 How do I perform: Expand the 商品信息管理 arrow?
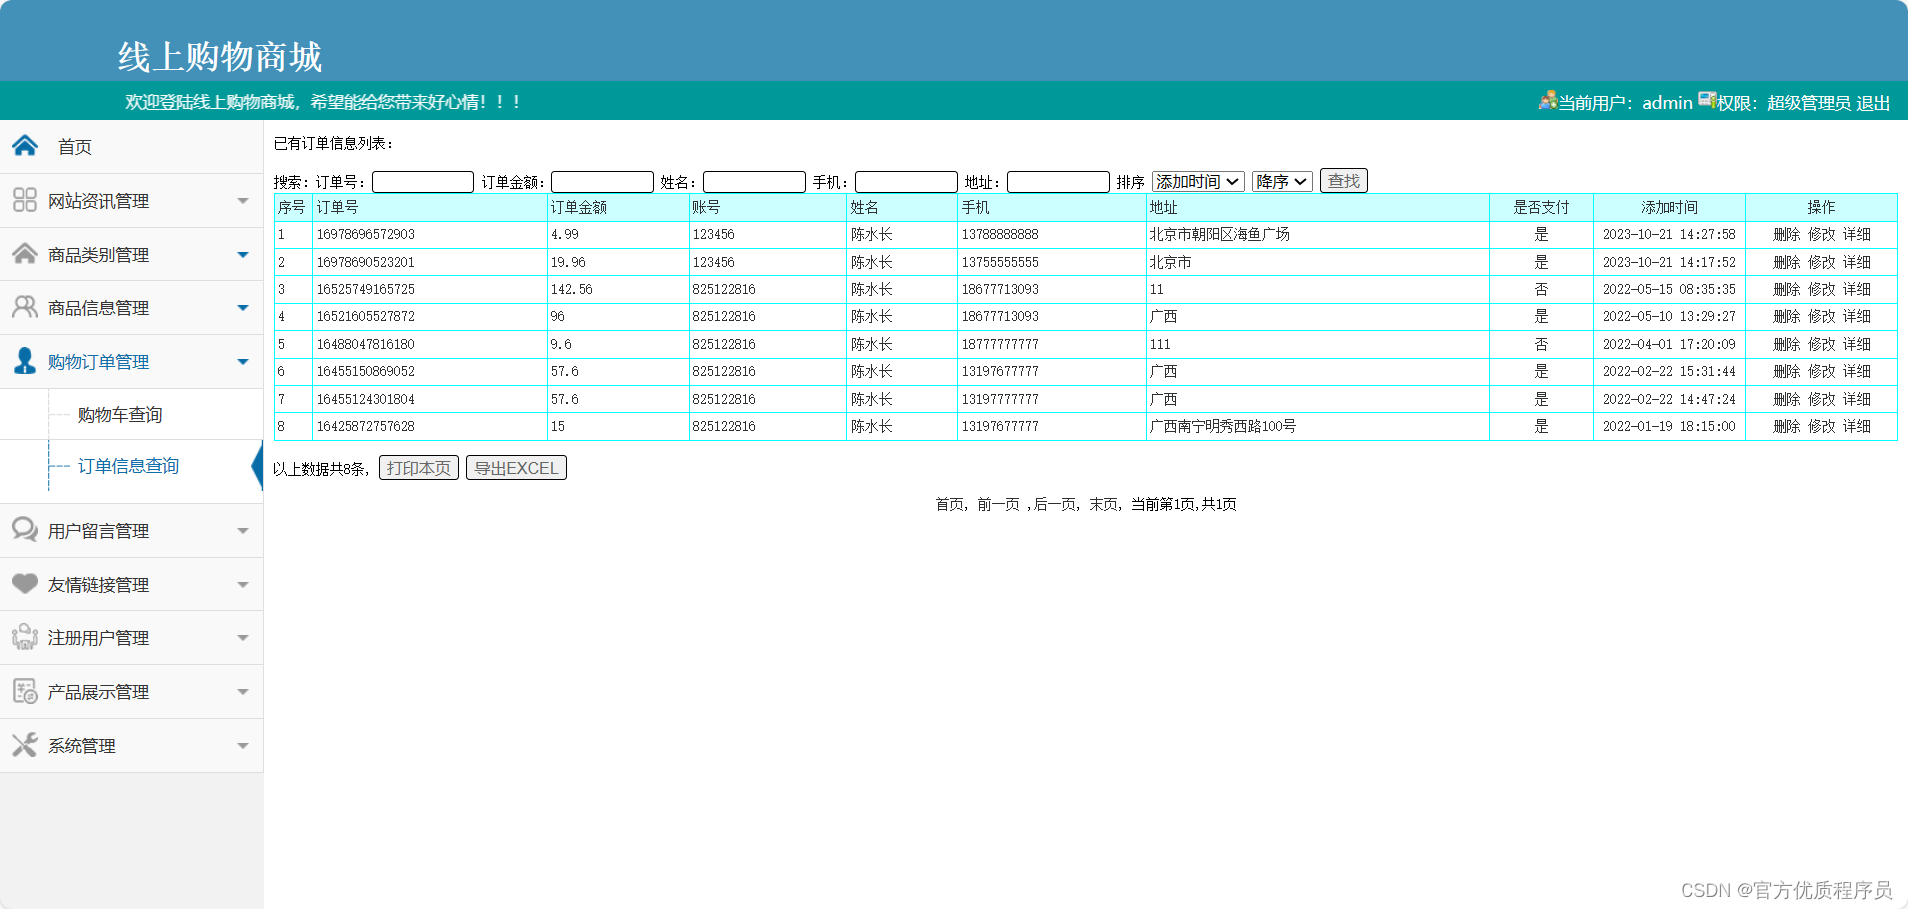pyautogui.click(x=243, y=308)
